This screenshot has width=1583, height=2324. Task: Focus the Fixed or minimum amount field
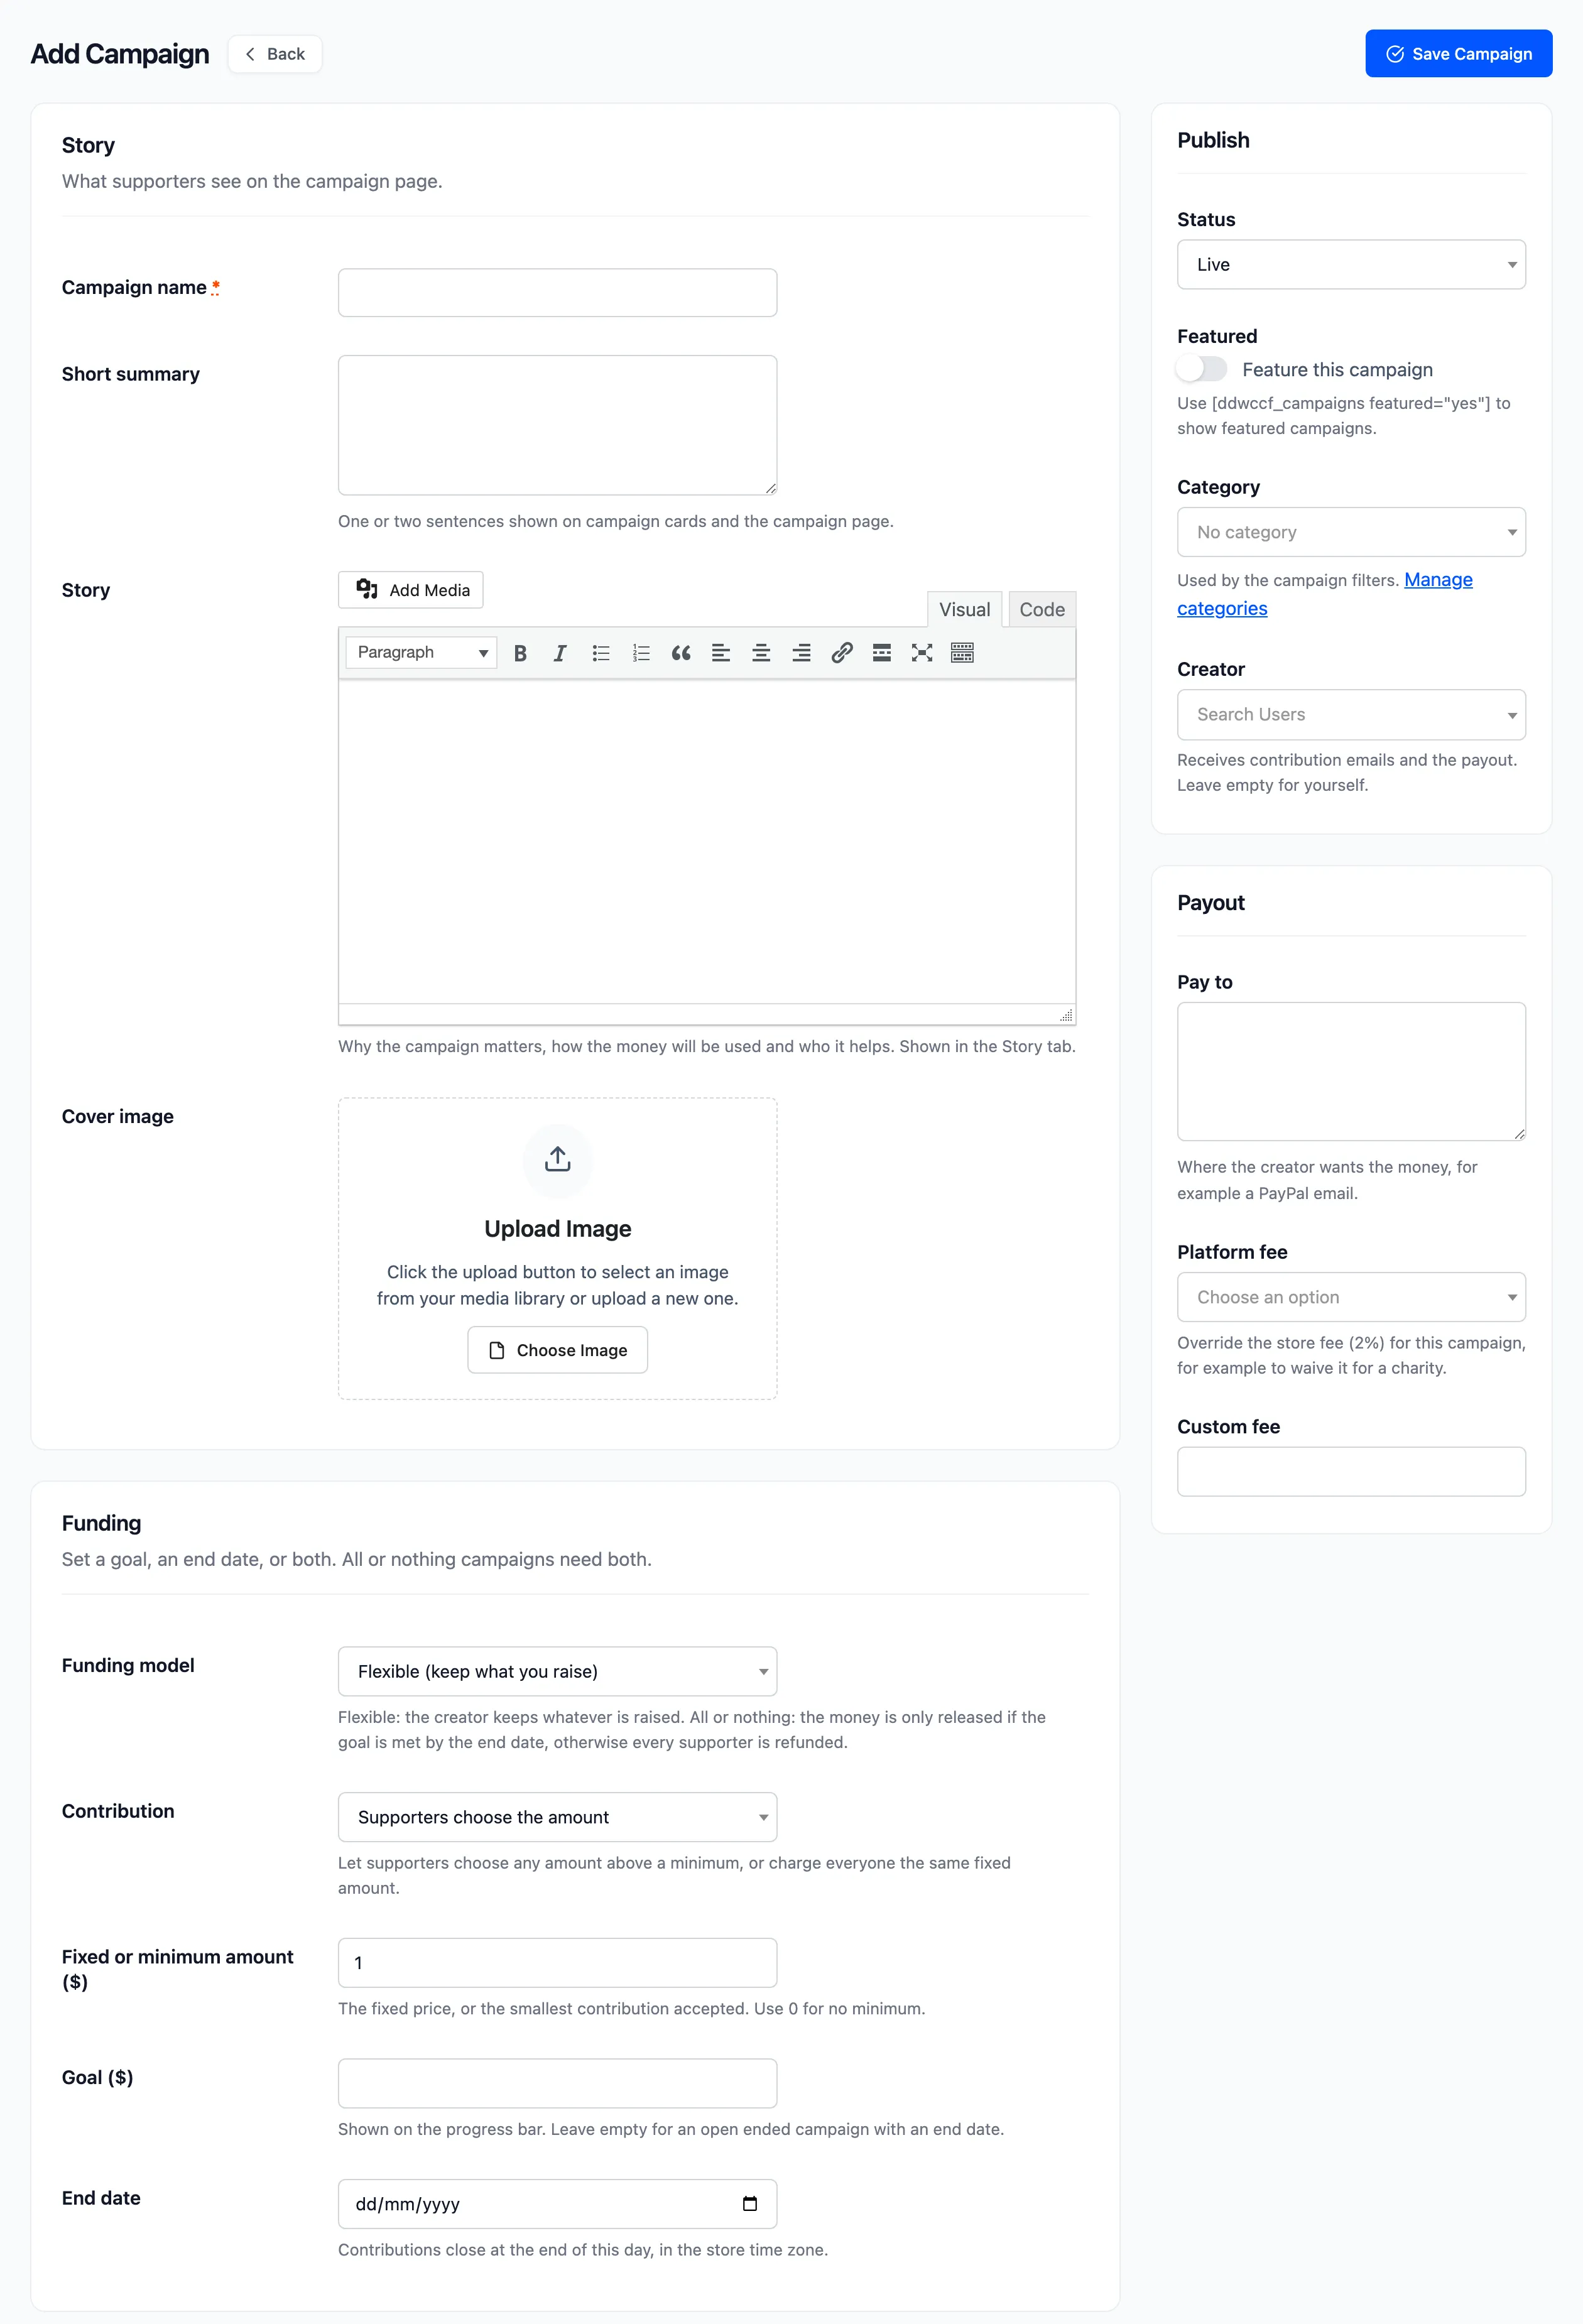[557, 1963]
